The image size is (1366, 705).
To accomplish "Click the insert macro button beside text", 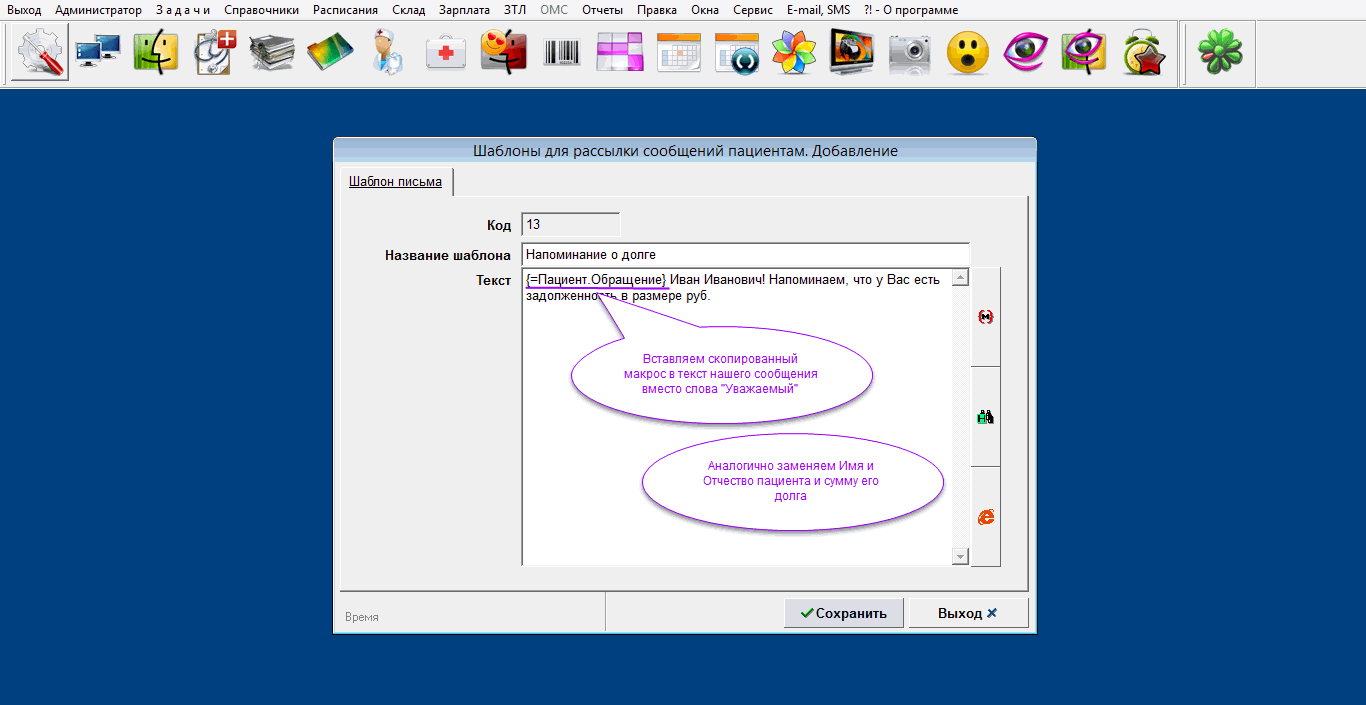I will (x=985, y=317).
